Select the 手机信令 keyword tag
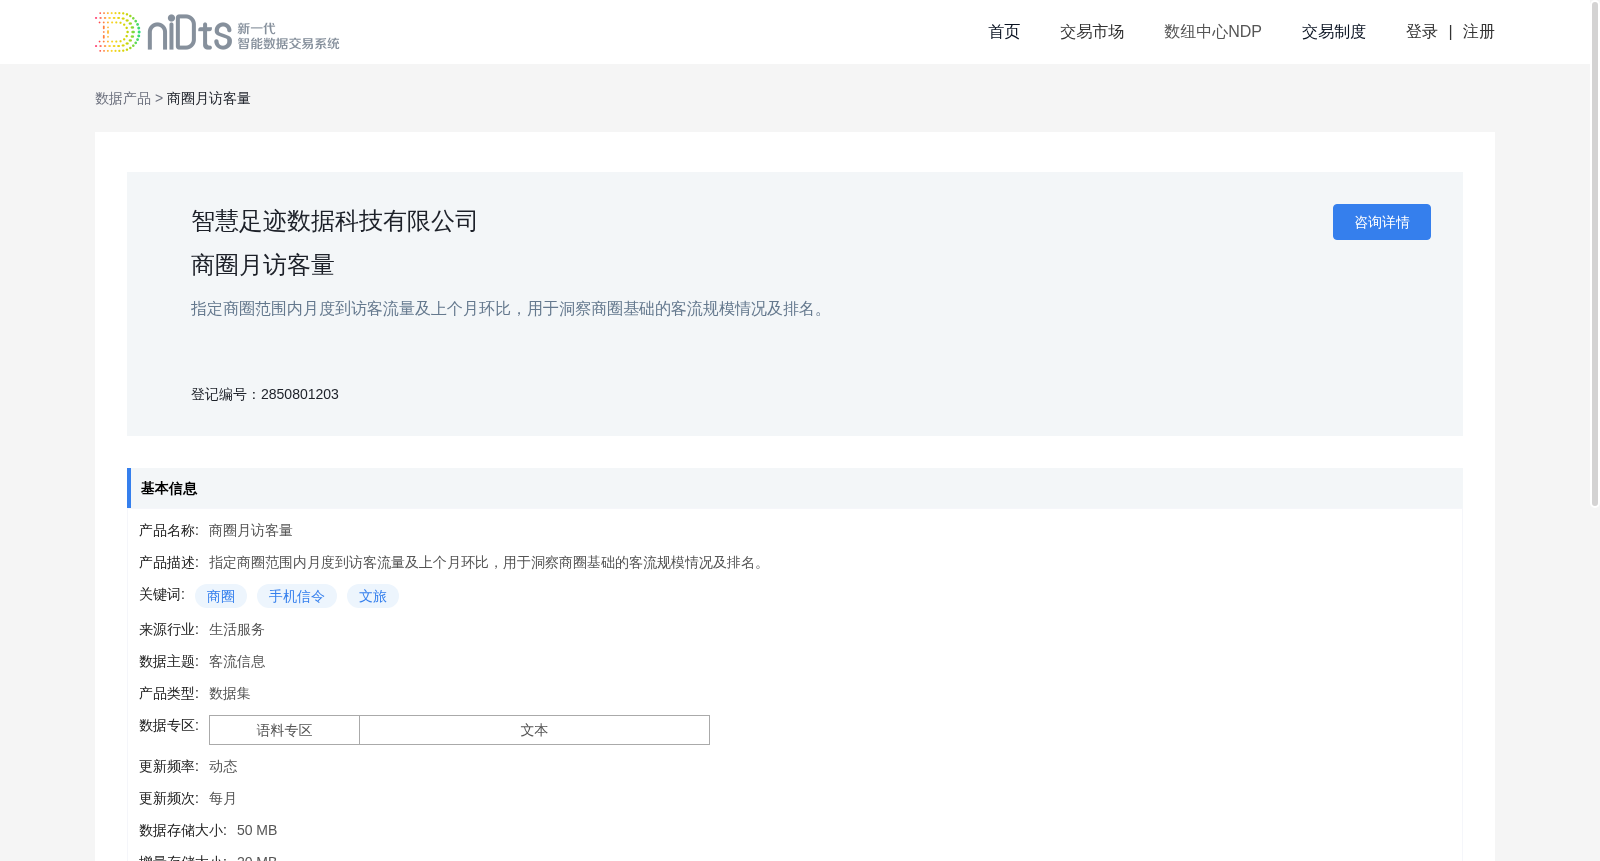Viewport: 1600px width, 861px height. (297, 596)
